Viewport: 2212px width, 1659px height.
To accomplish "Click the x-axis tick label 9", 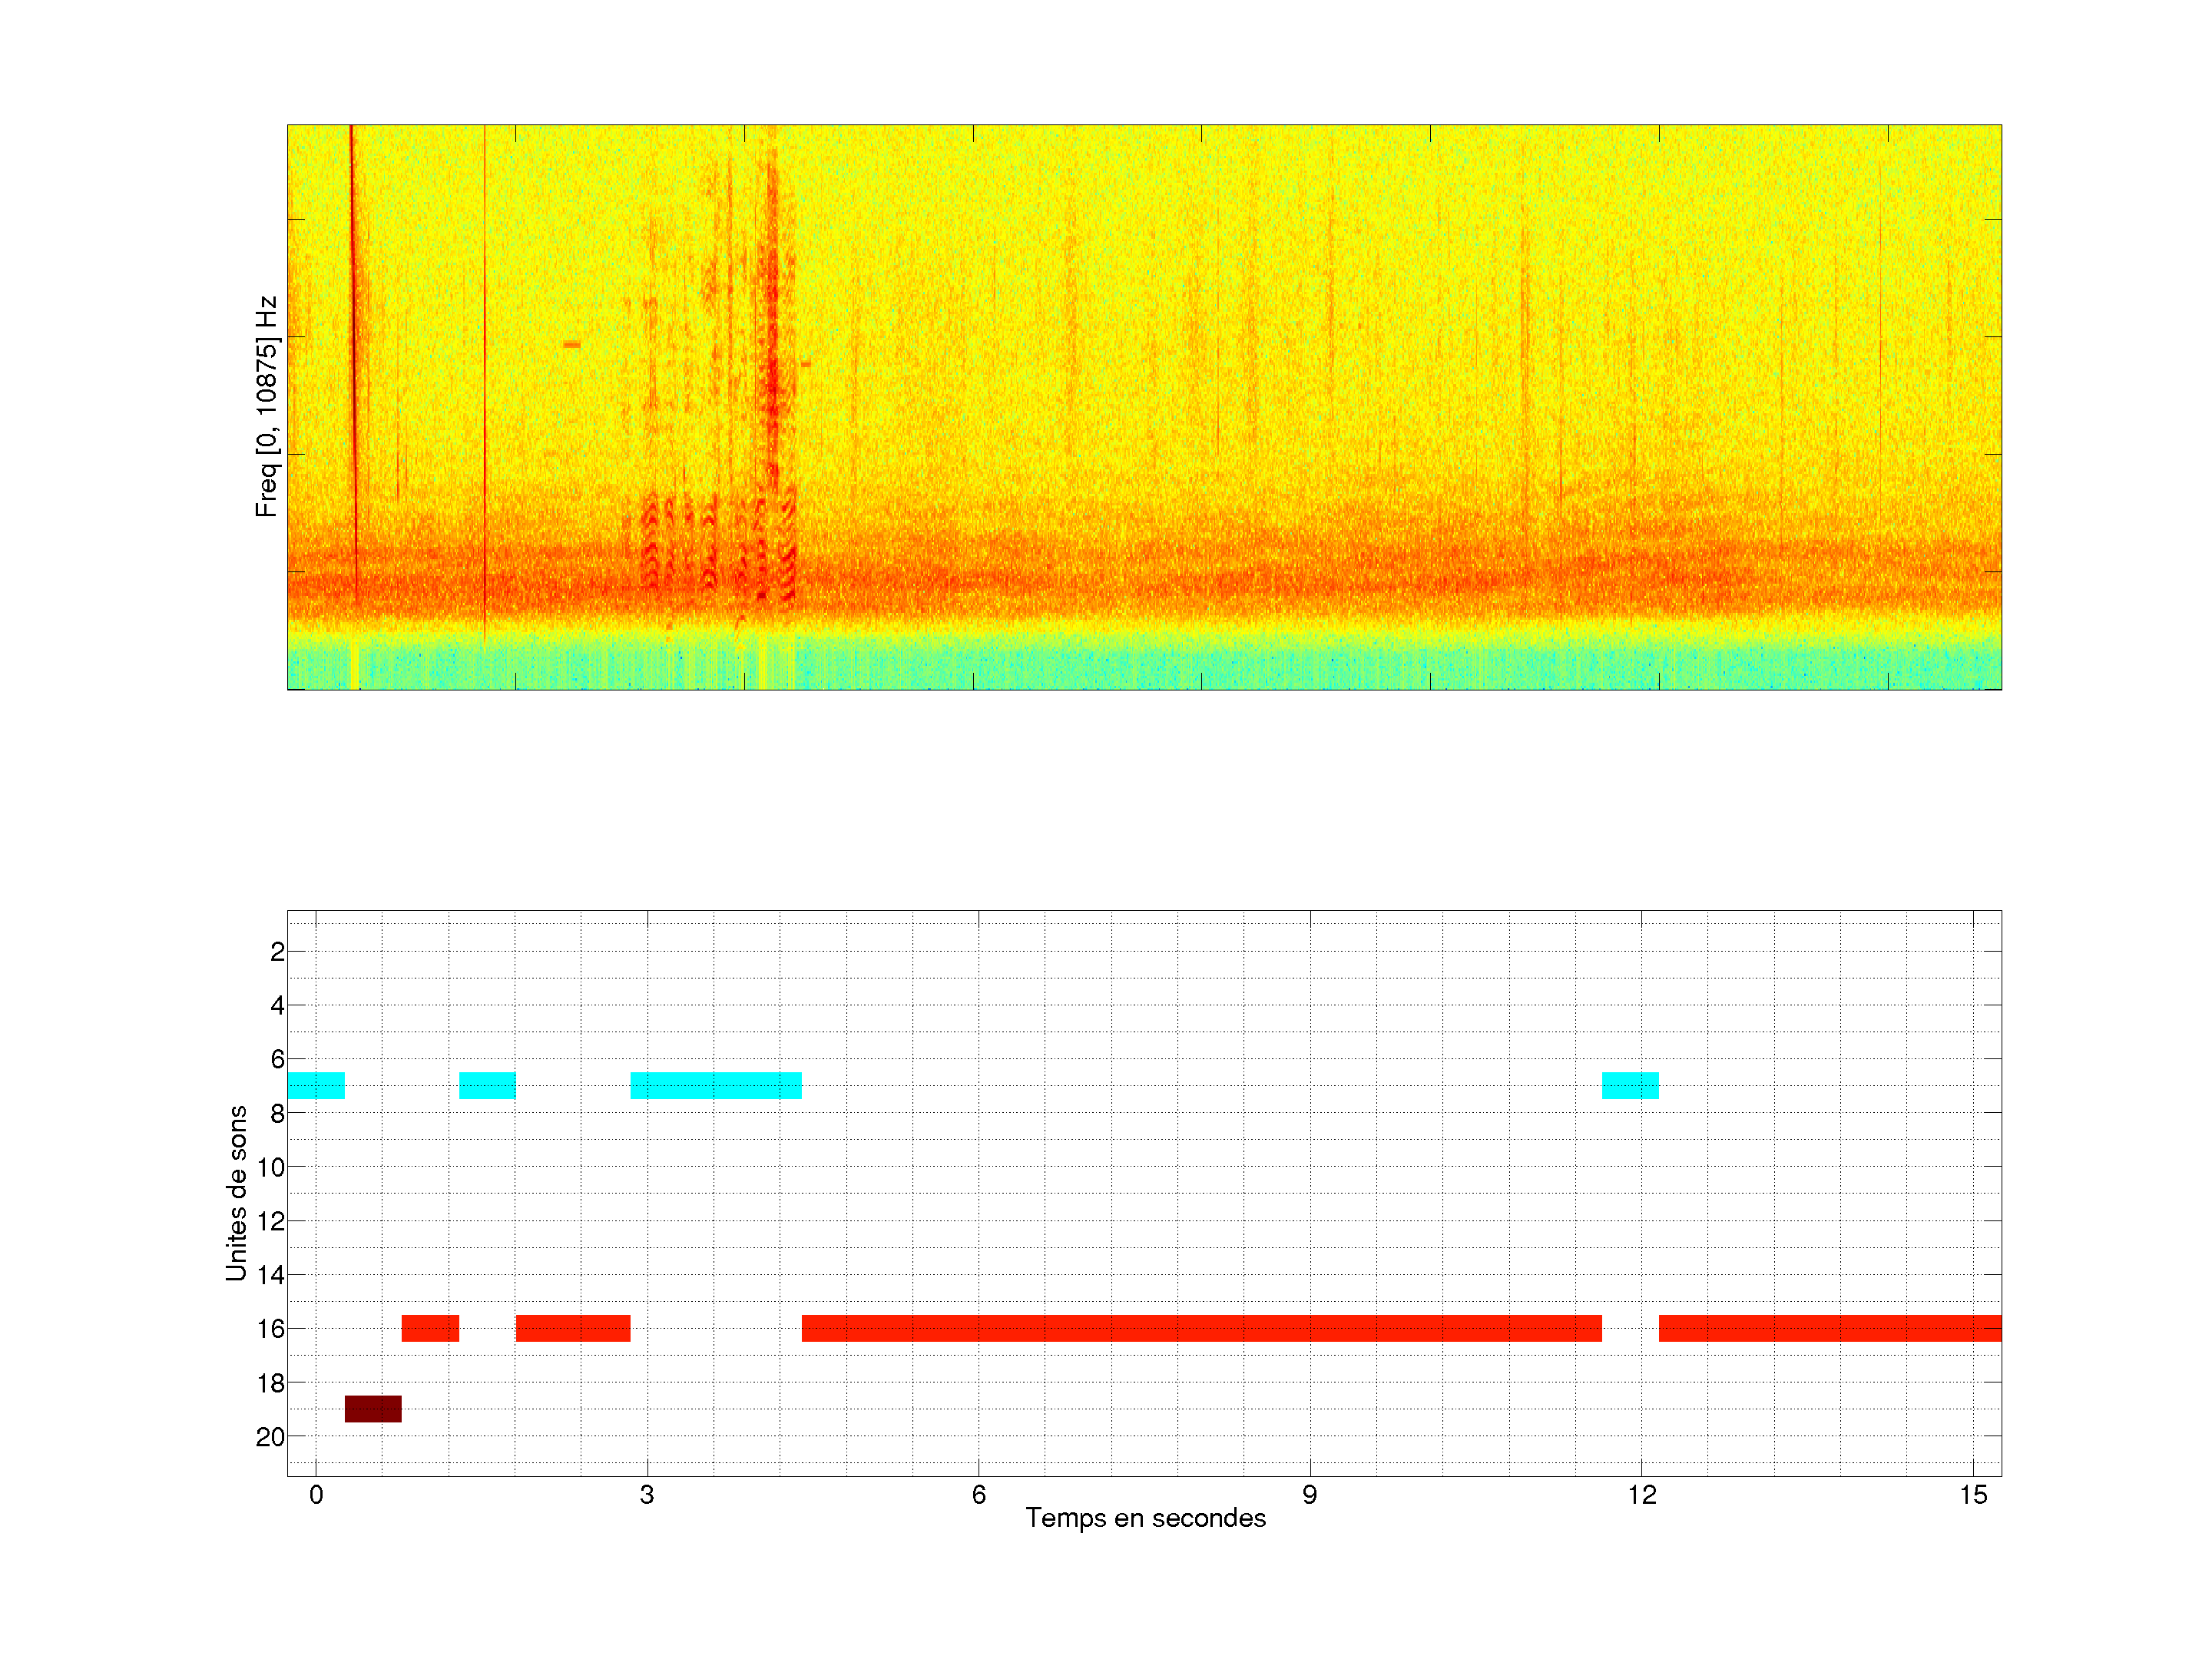I will [1309, 1495].
